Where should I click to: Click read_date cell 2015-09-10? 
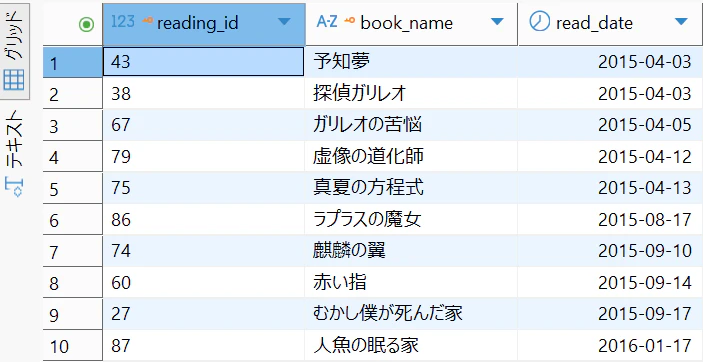(611, 251)
